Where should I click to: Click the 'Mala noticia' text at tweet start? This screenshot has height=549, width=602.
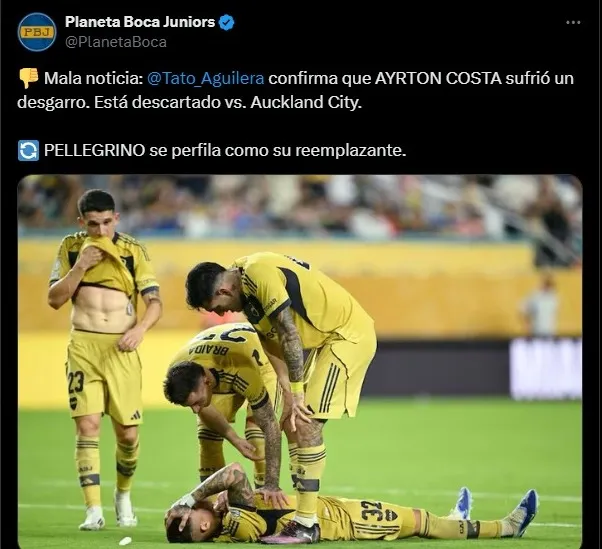click(x=94, y=78)
